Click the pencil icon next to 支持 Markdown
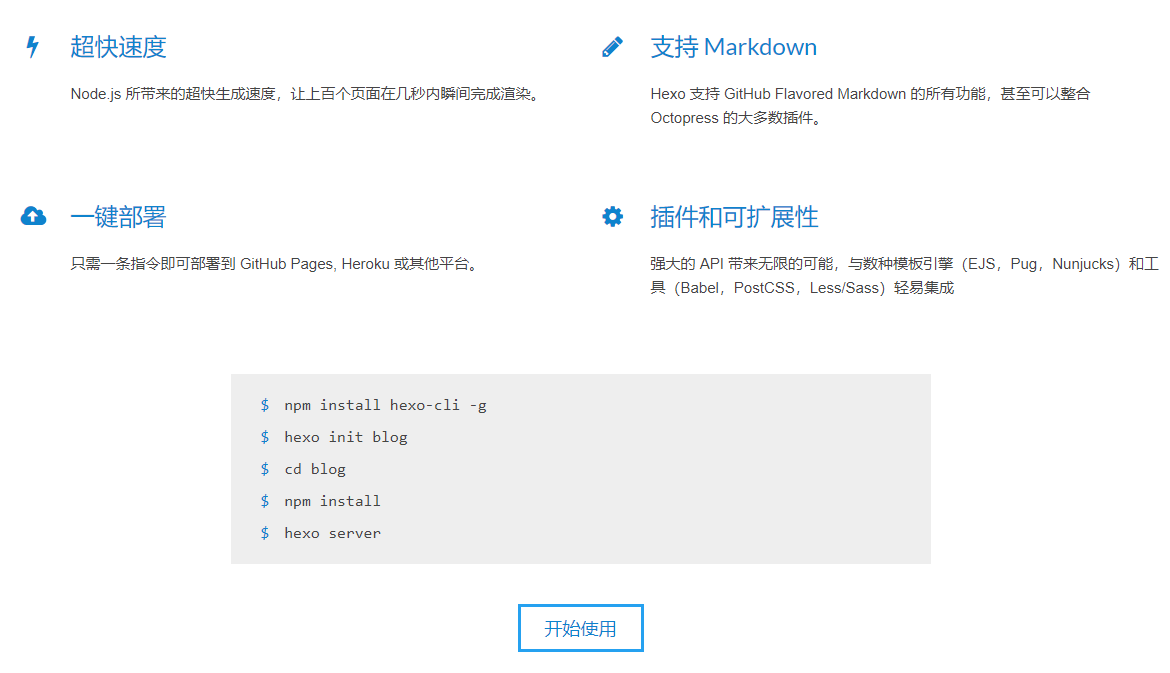 612,44
